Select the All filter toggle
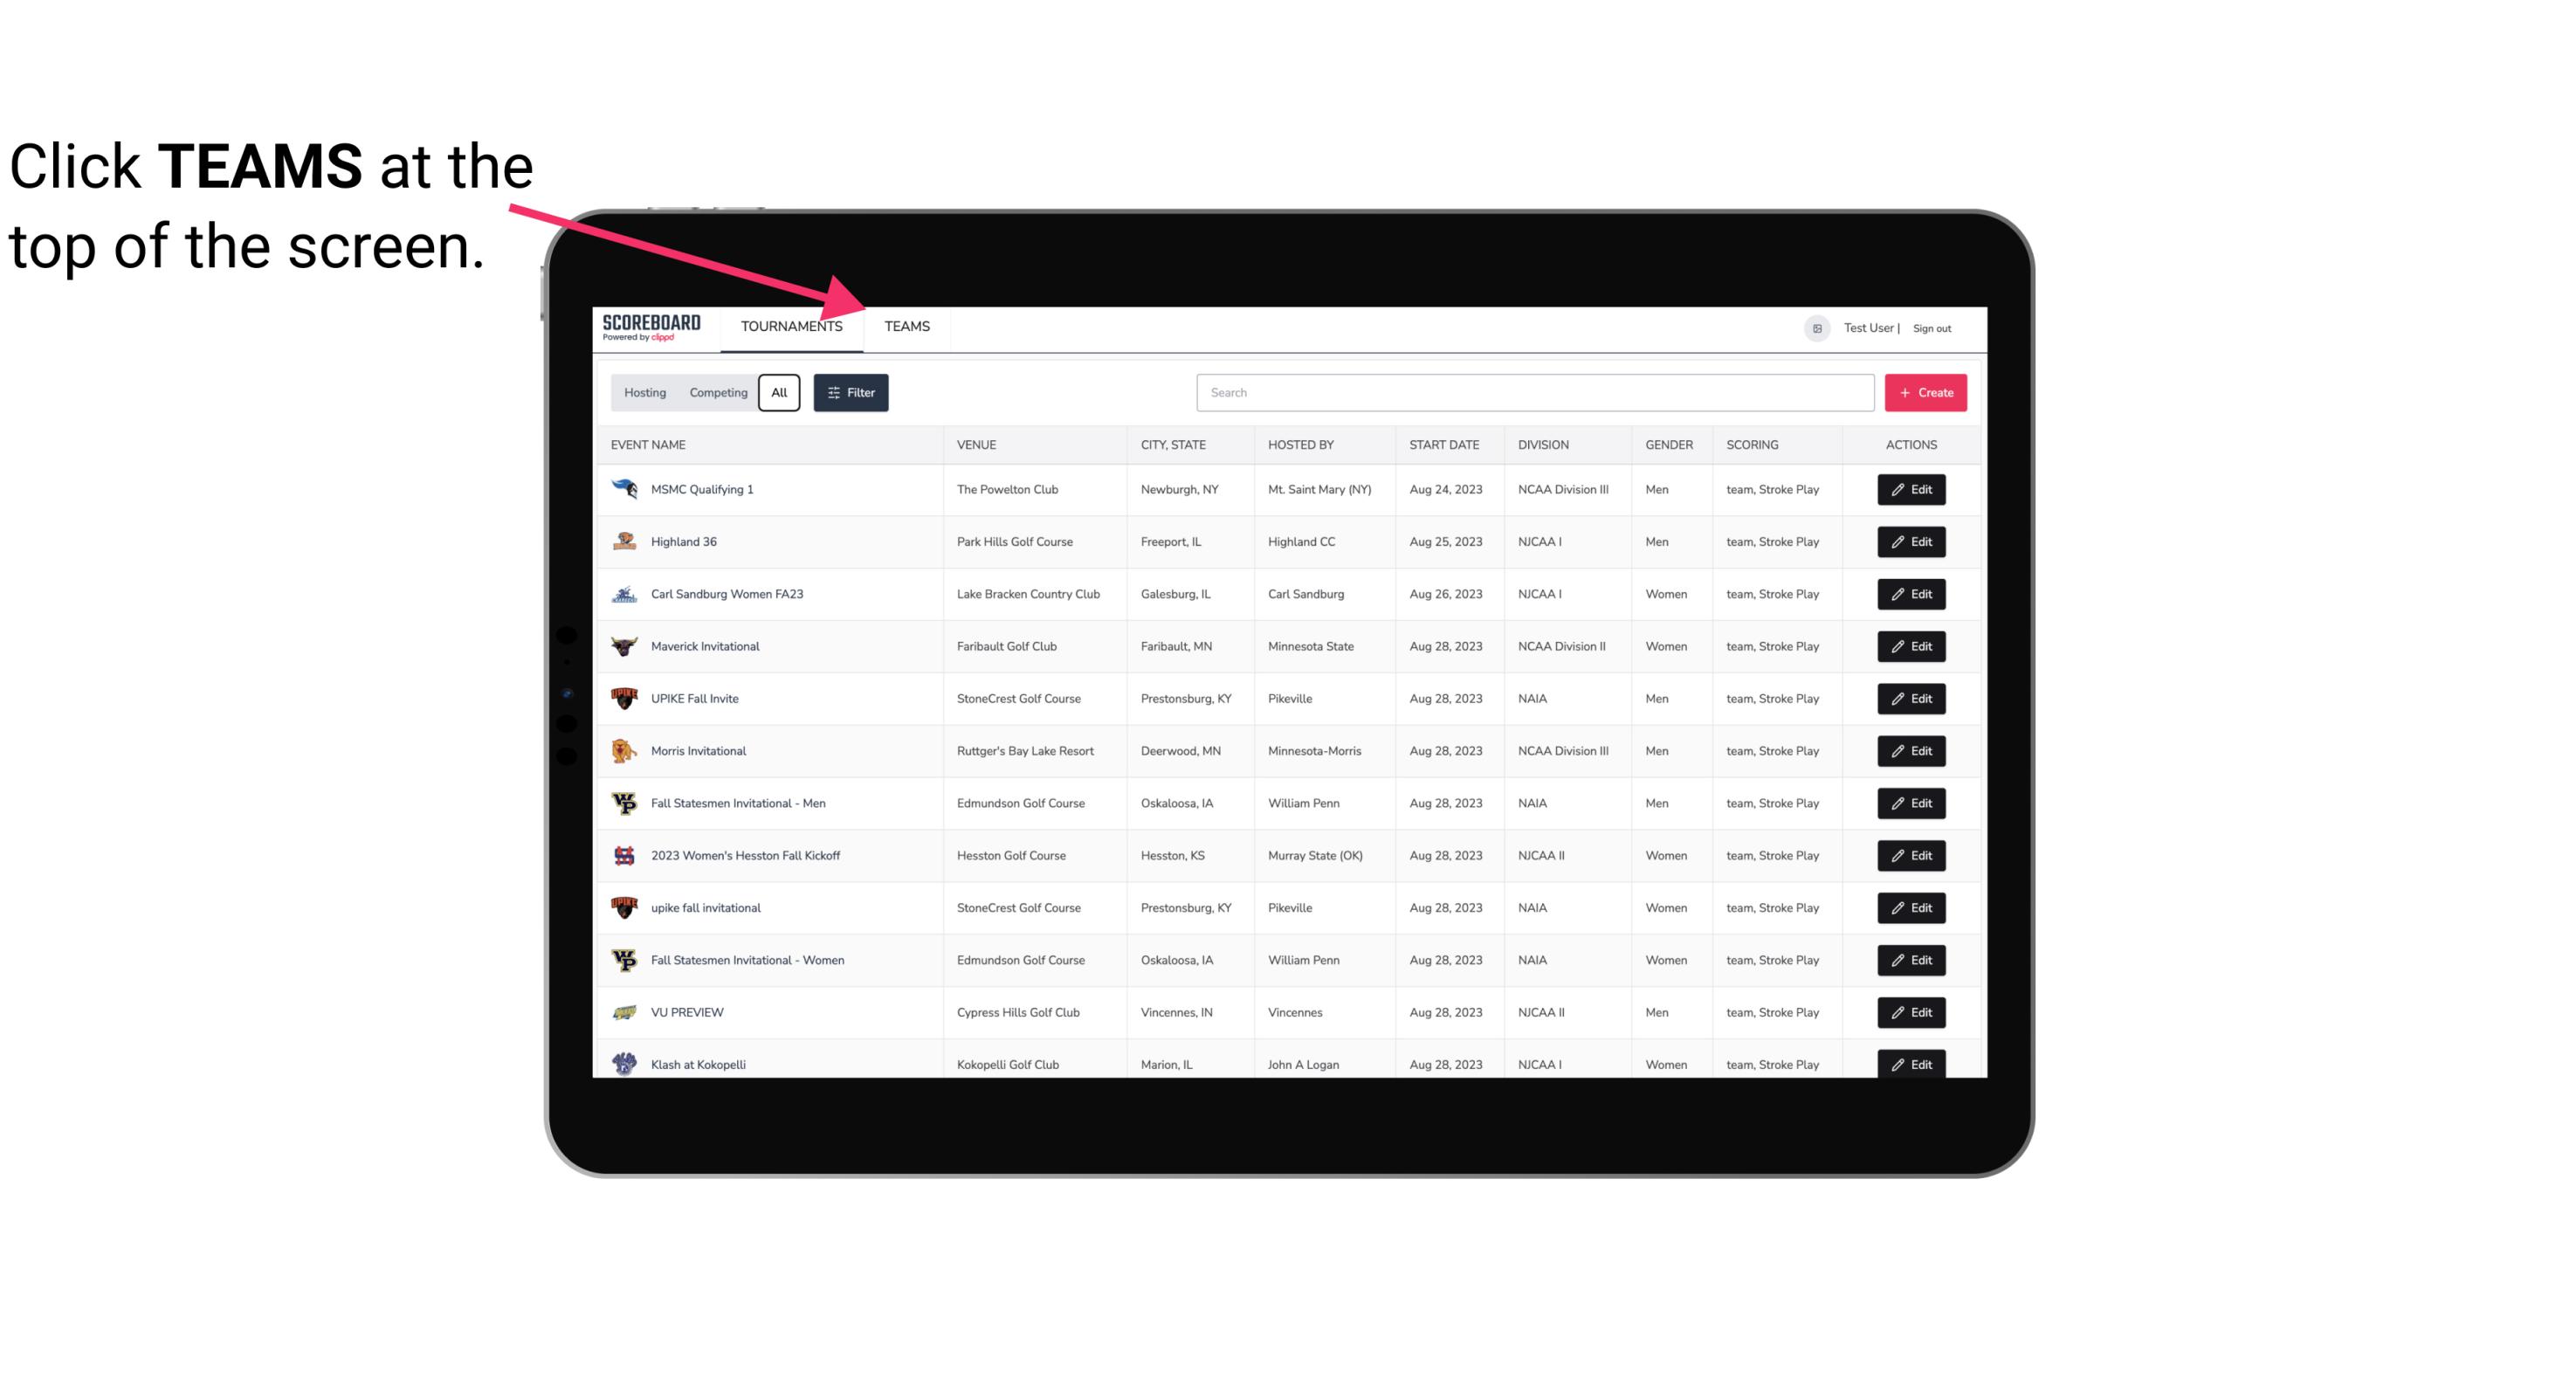 [780, 393]
